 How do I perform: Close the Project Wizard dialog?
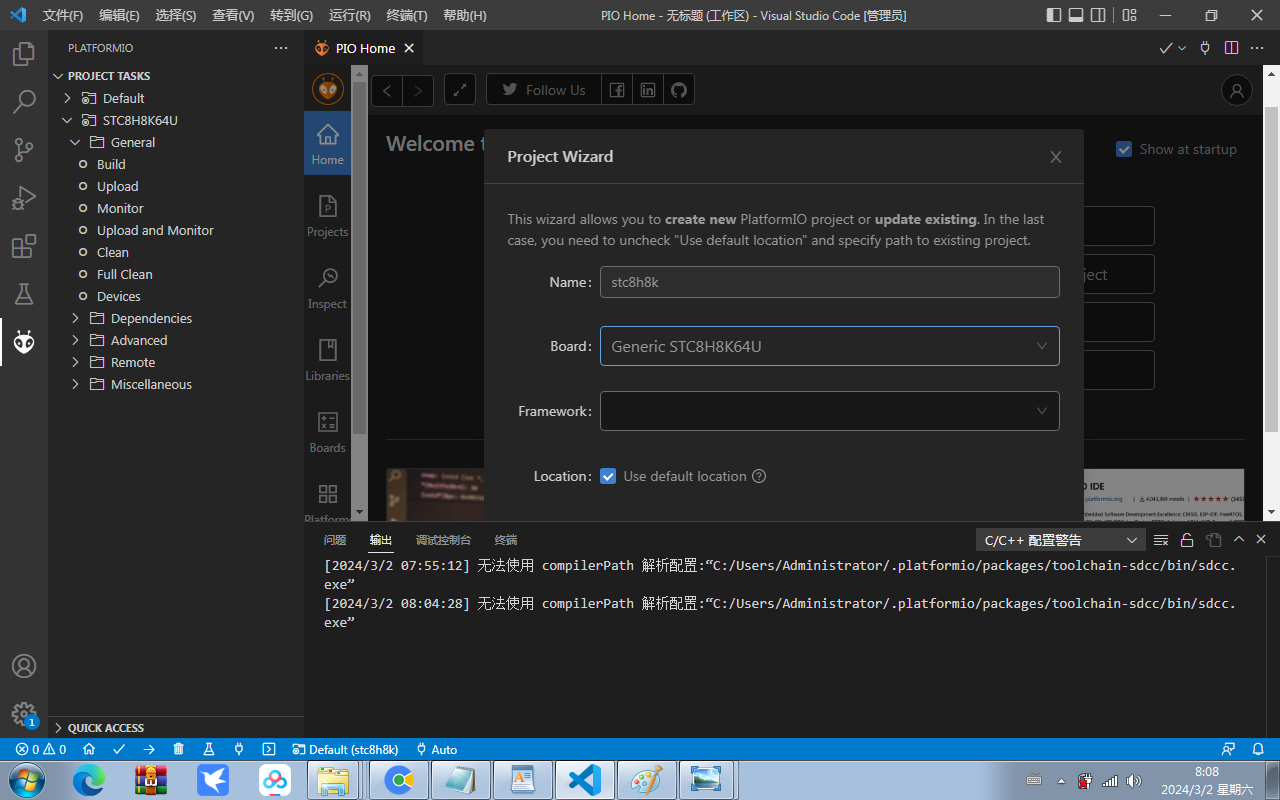pyautogui.click(x=1055, y=157)
